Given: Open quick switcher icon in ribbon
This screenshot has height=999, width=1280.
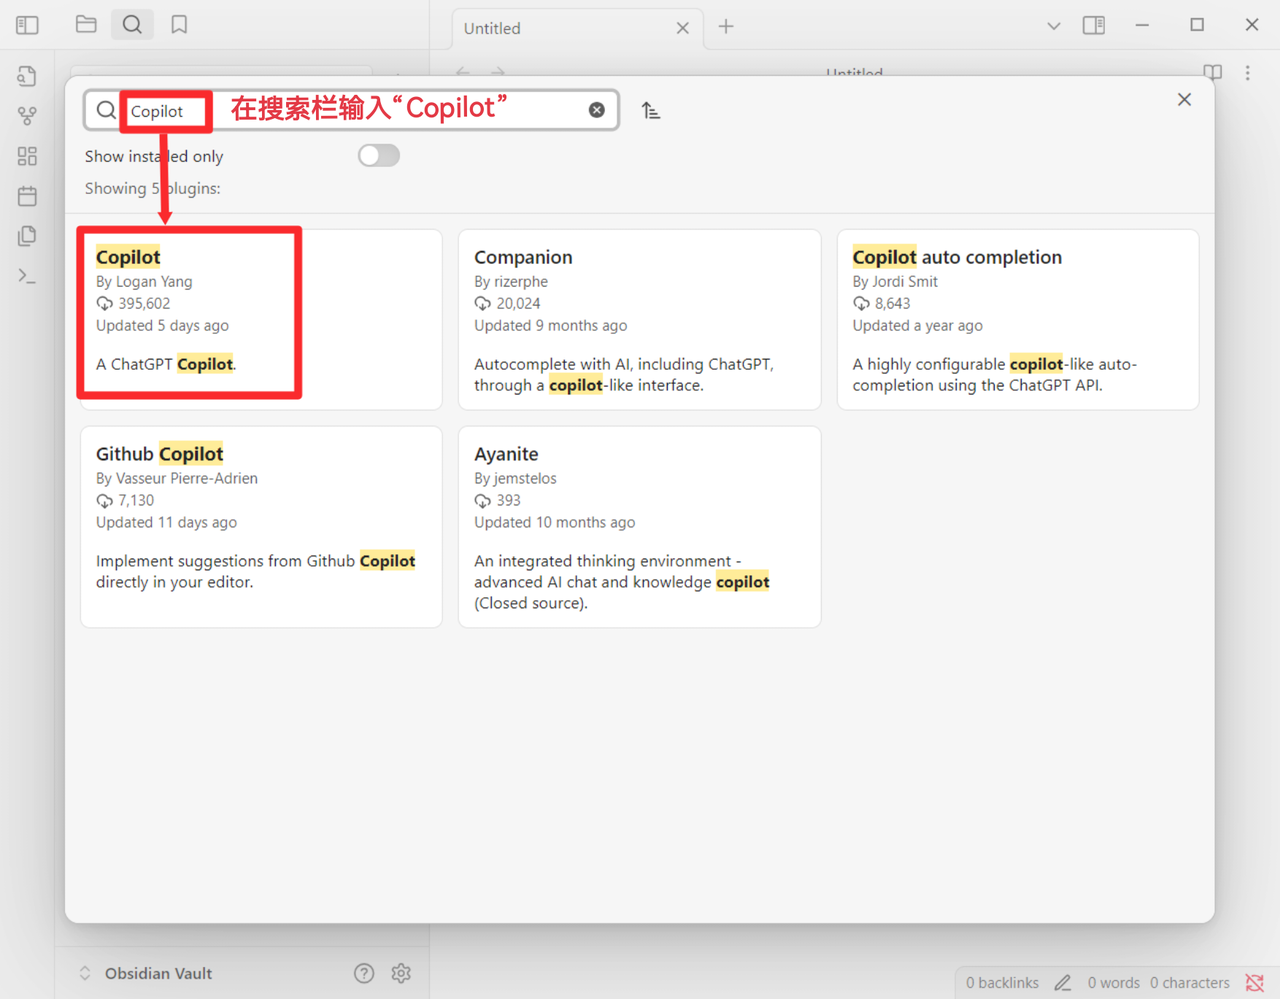Looking at the screenshot, I should (x=27, y=76).
